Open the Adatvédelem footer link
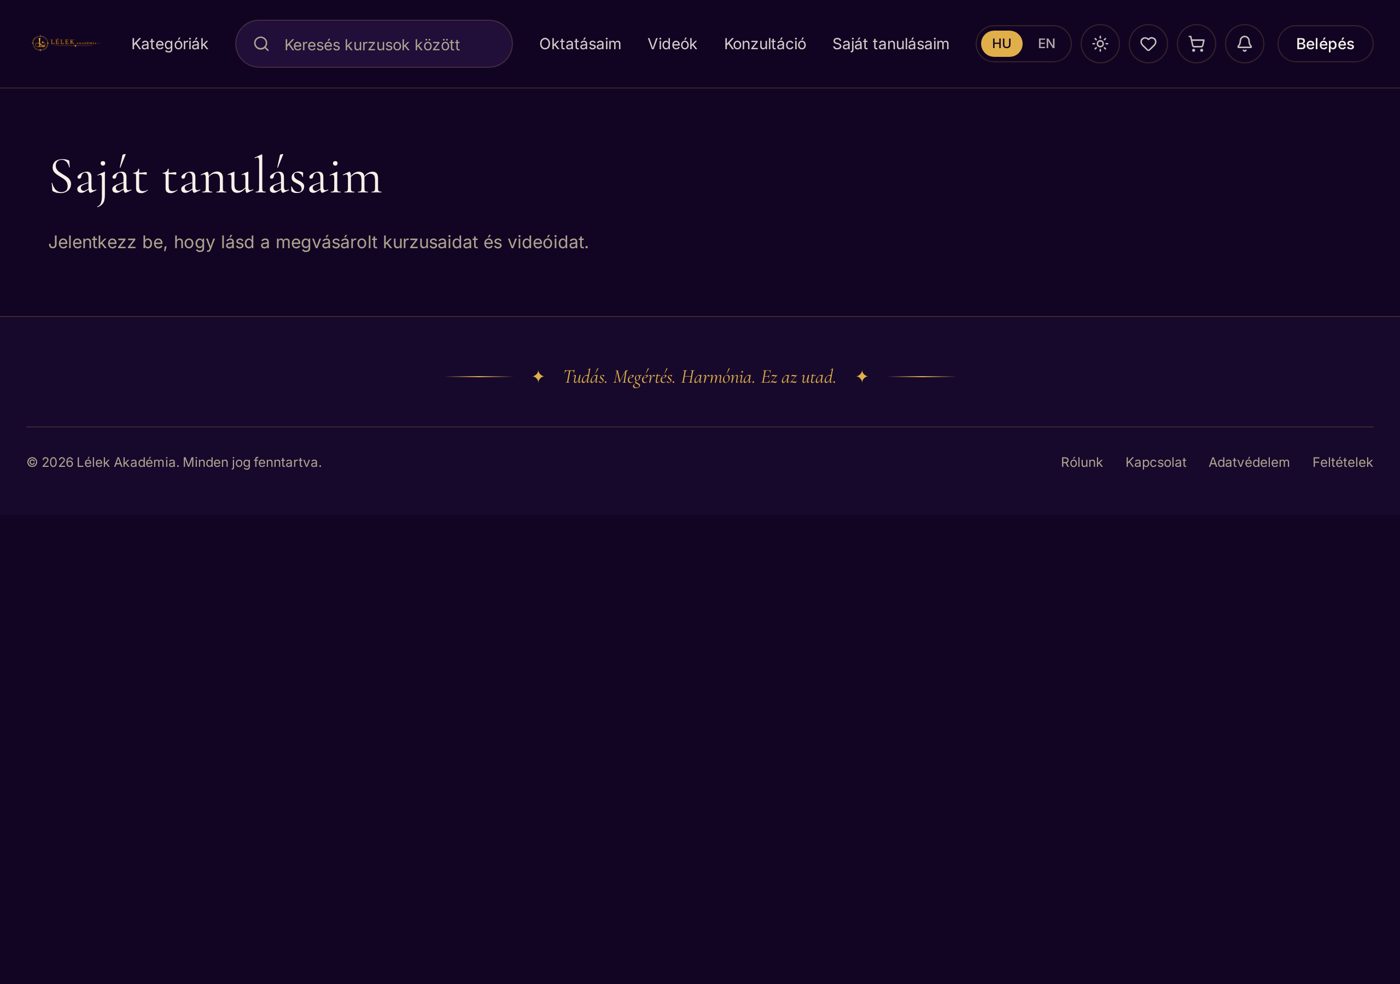The width and height of the screenshot is (1400, 984). coord(1249,462)
